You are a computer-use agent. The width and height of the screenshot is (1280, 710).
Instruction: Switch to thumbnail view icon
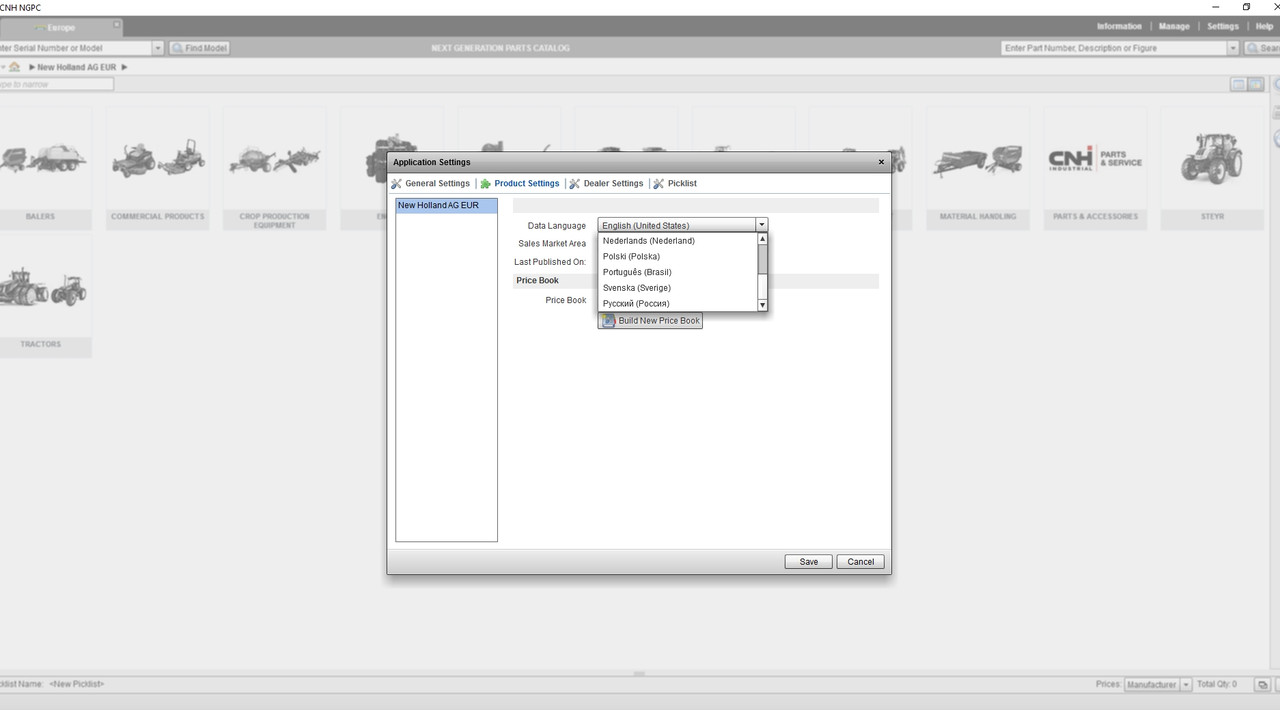(x=1255, y=85)
